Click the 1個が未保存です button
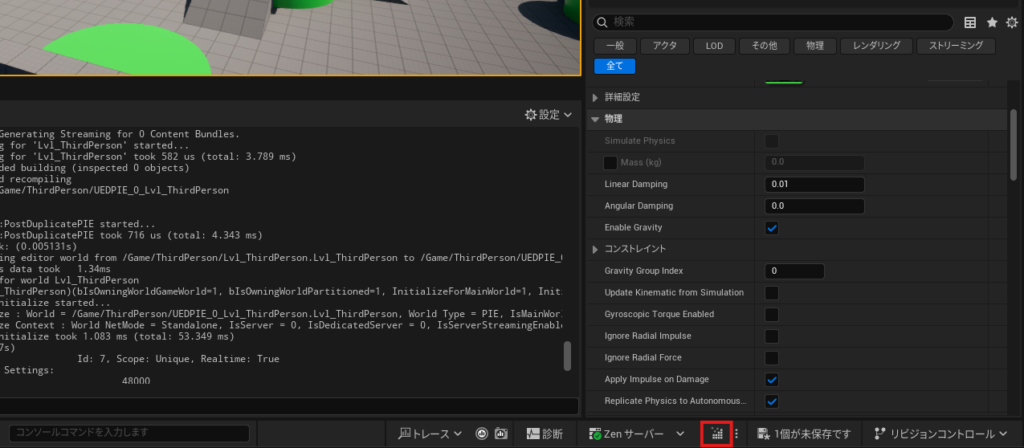1024x448 pixels. tap(804, 434)
